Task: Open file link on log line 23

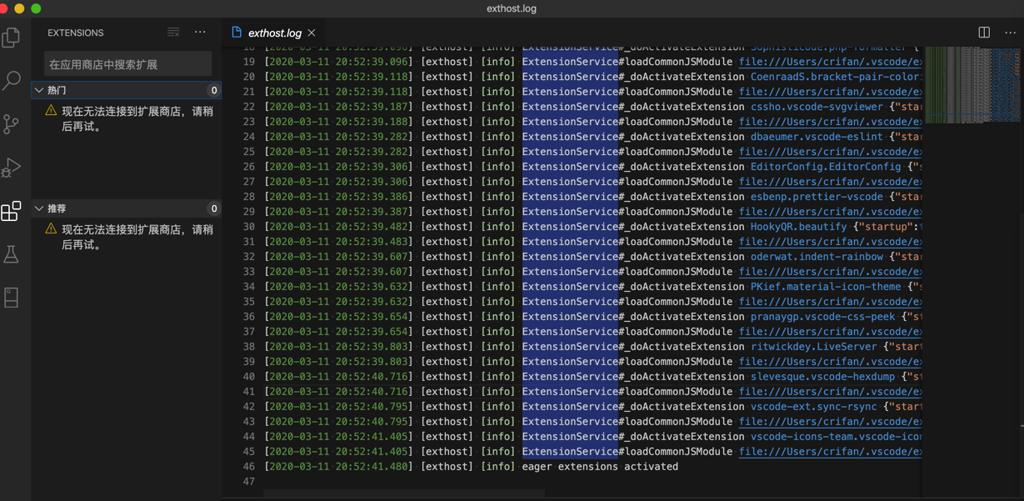Action: tap(830, 121)
